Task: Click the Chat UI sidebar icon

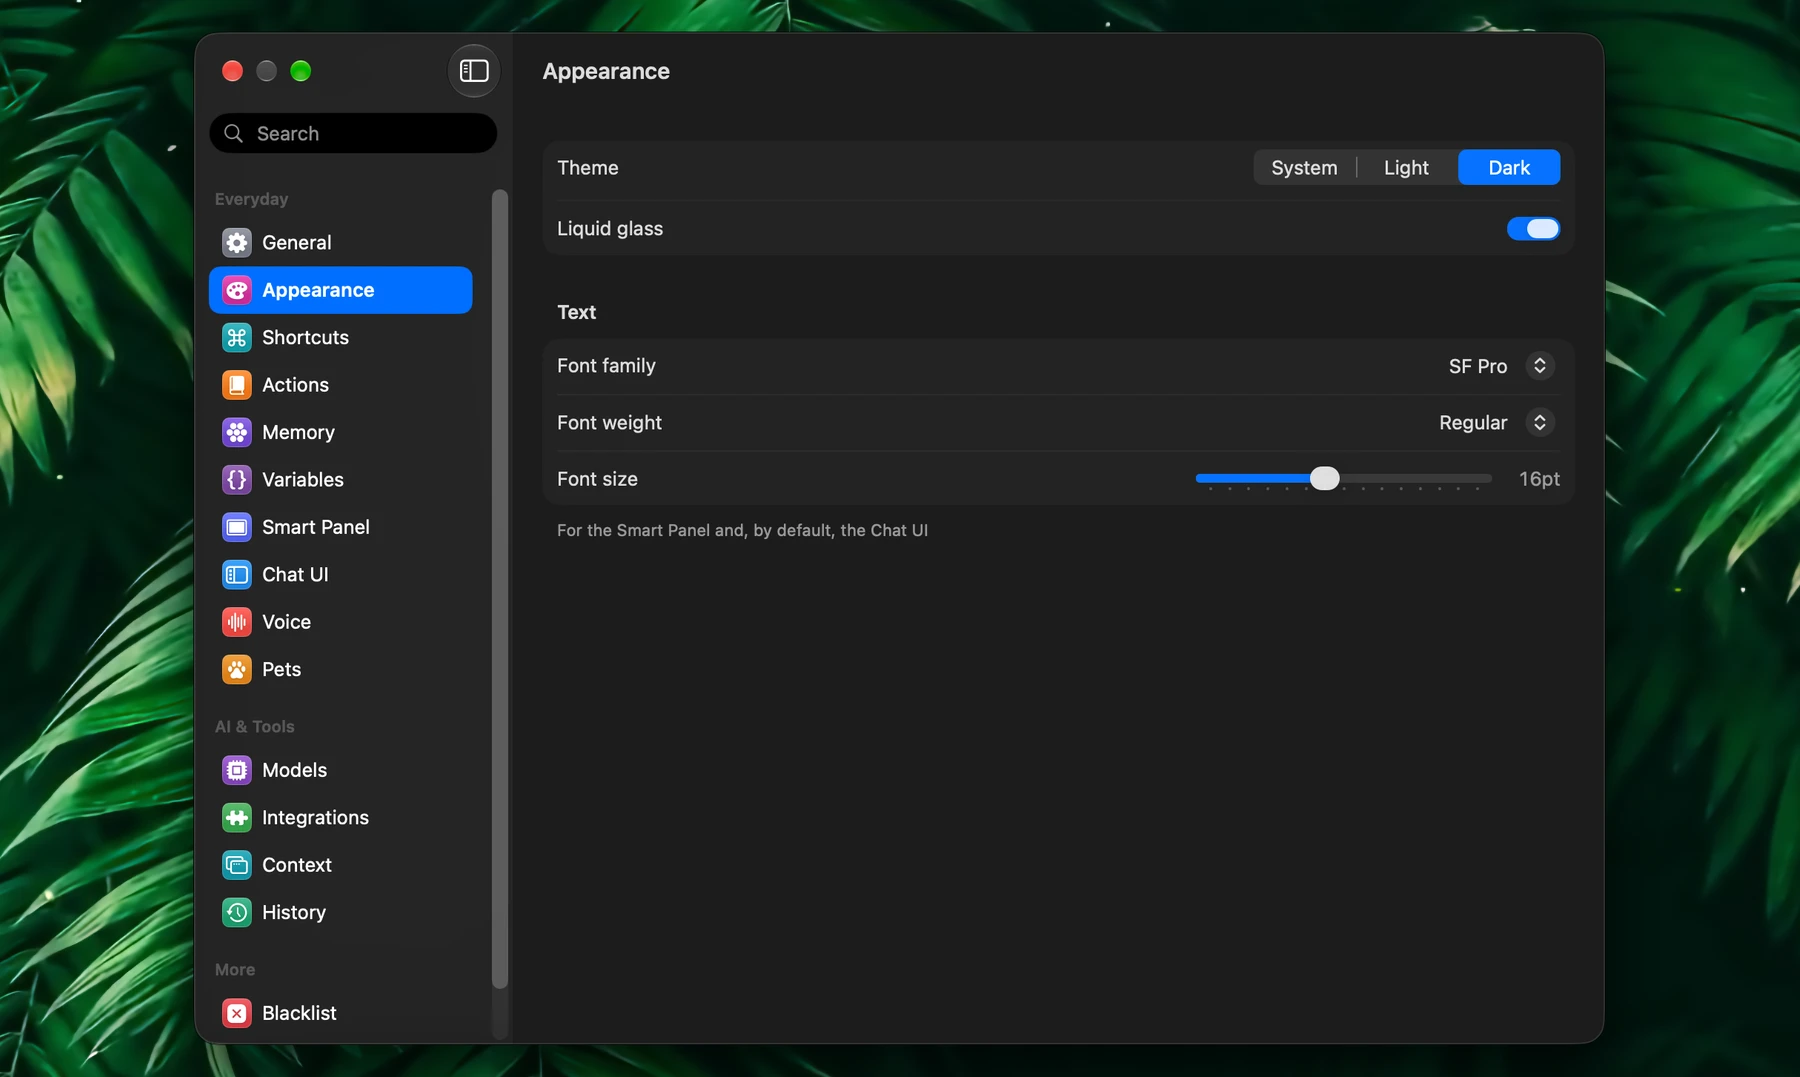Action: [237, 575]
